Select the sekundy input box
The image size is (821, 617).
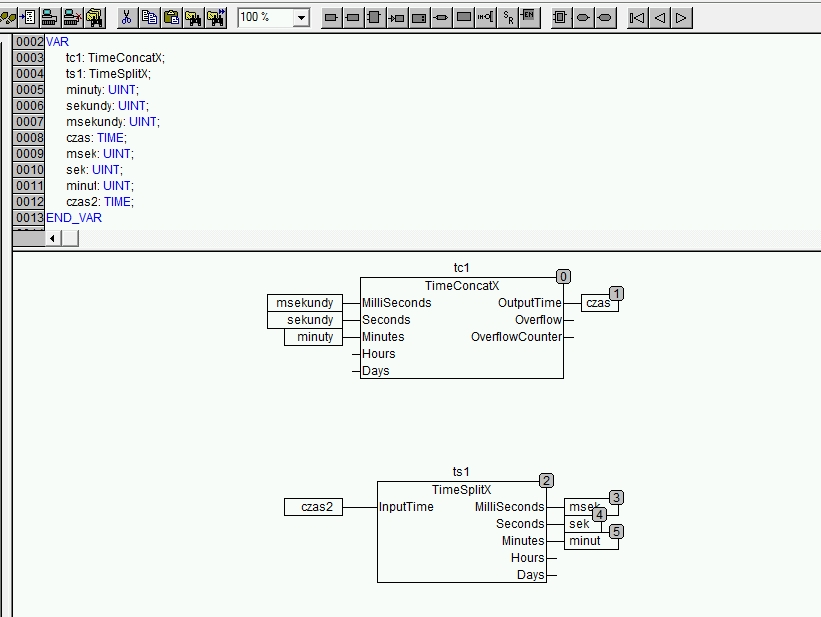tap(305, 320)
